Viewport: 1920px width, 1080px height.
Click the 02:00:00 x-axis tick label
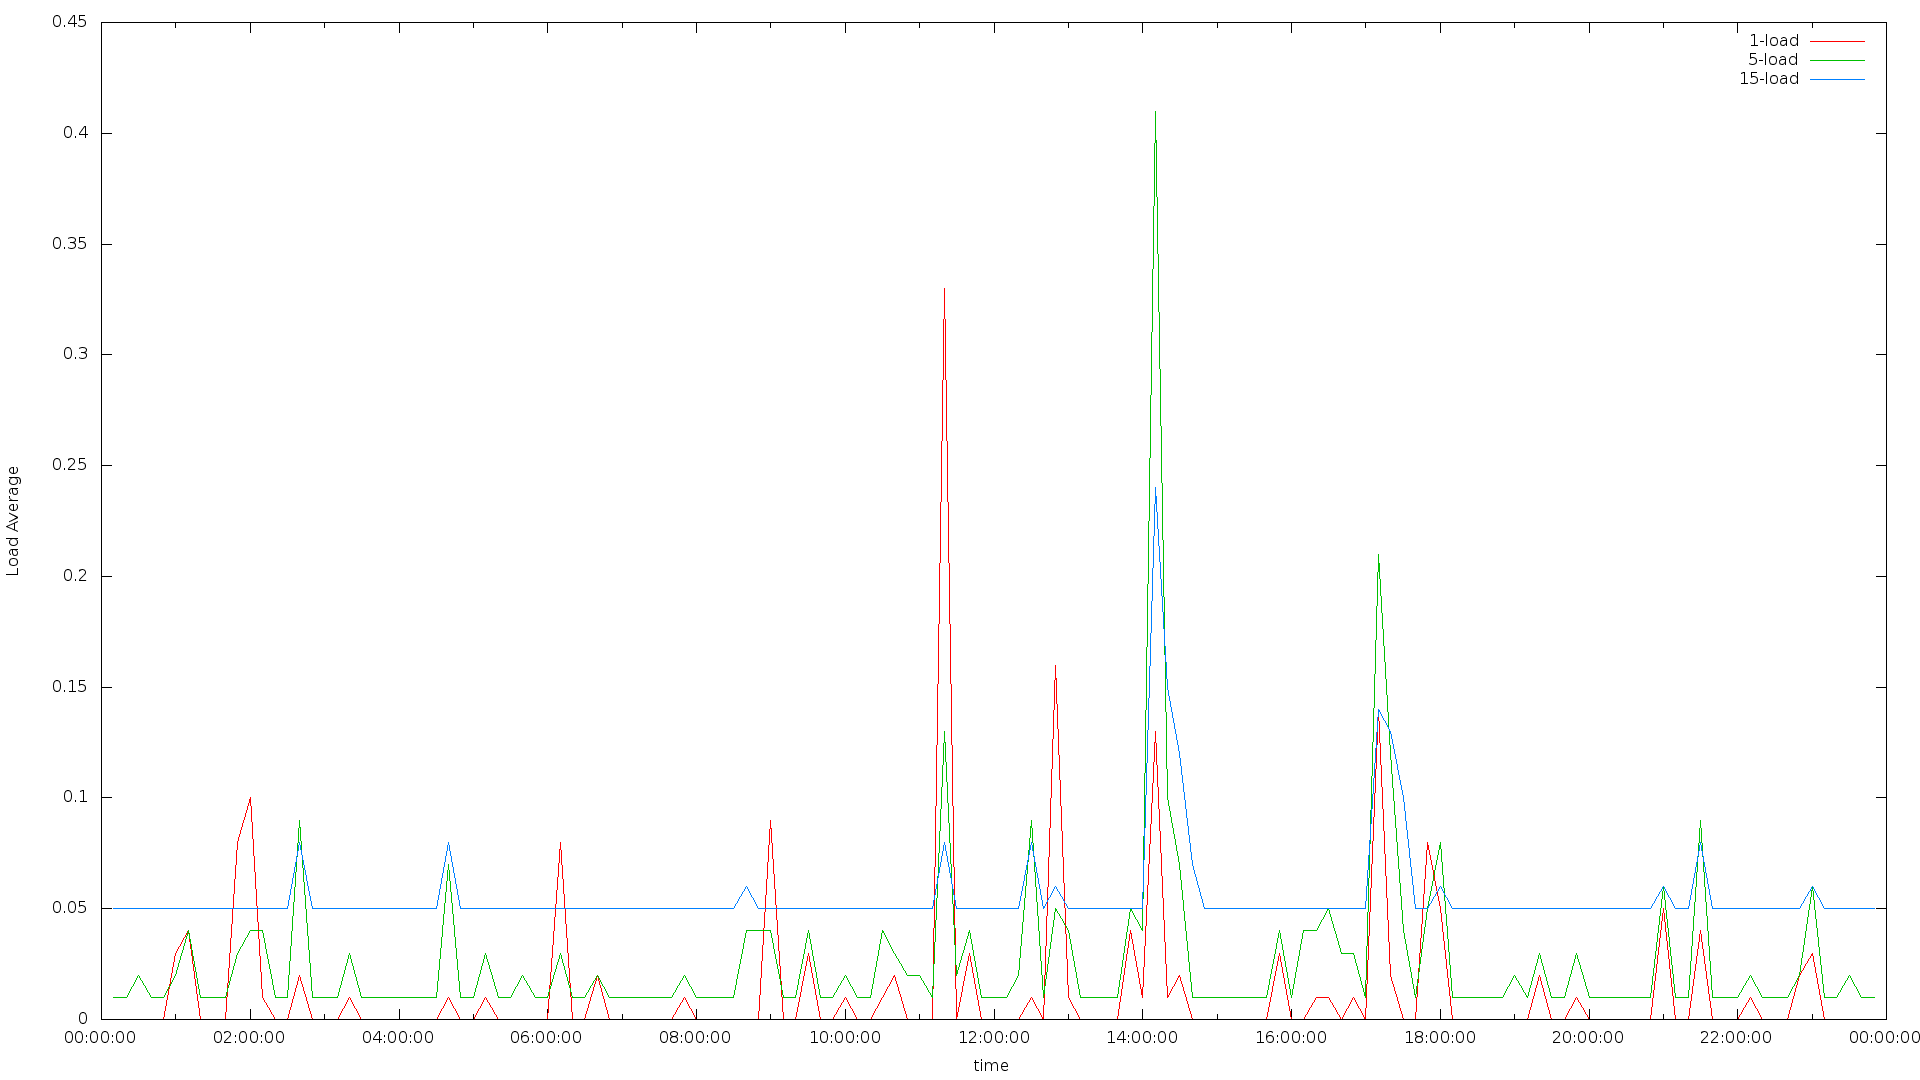(249, 1038)
